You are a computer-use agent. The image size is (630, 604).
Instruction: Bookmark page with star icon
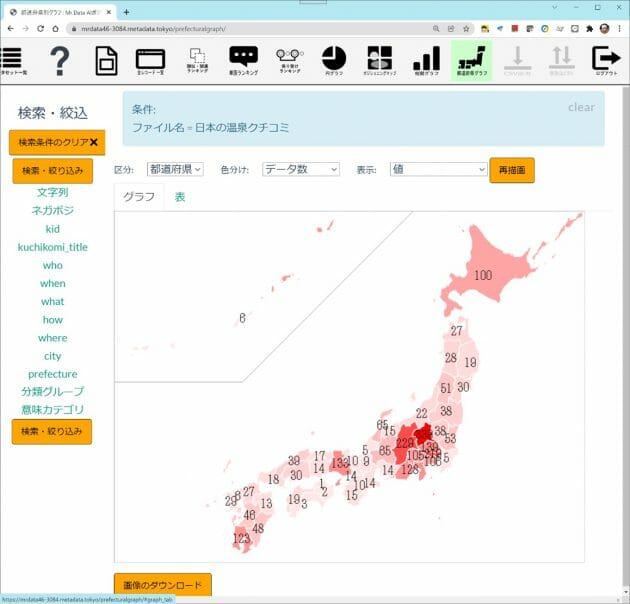tap(466, 29)
